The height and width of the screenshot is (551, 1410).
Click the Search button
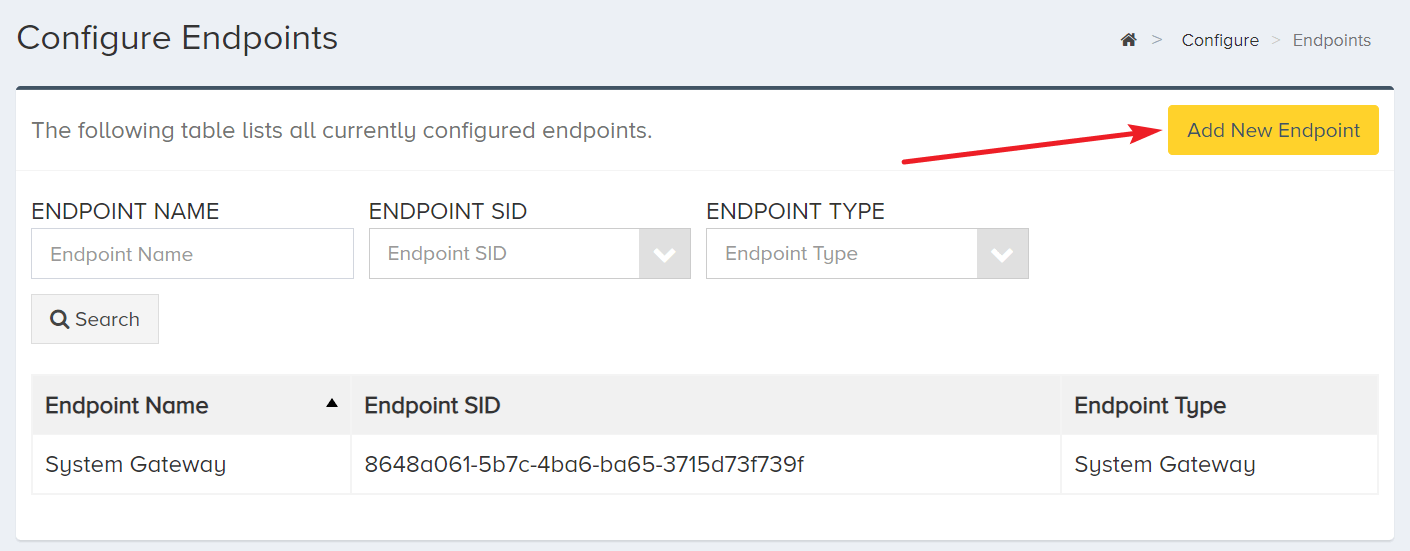click(95, 319)
